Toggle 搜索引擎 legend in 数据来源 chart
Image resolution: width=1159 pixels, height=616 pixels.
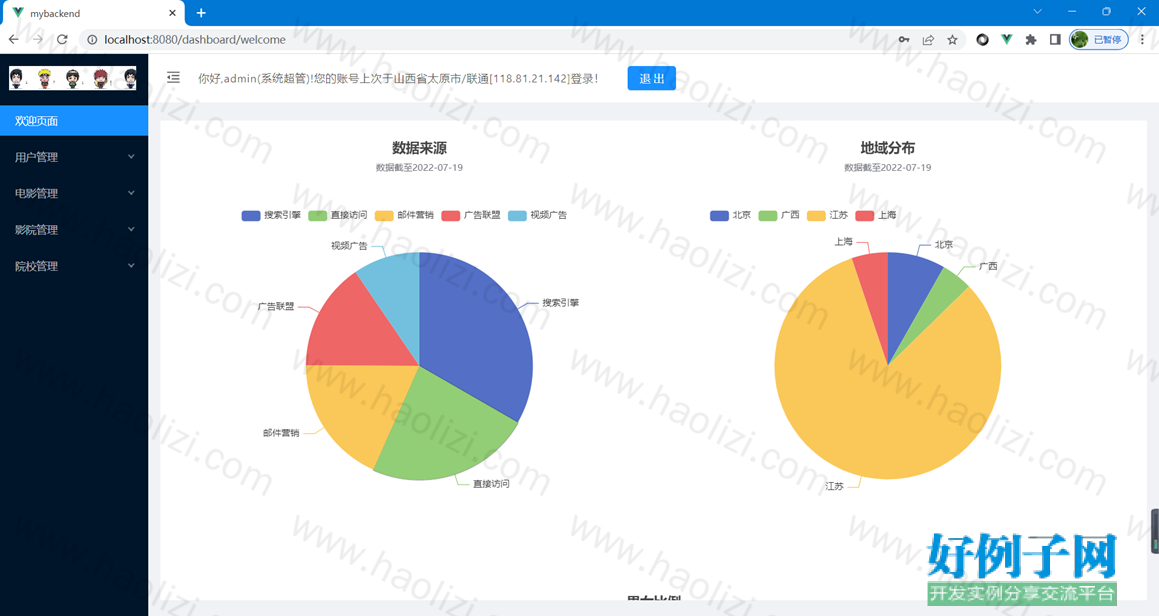pyautogui.click(x=271, y=215)
